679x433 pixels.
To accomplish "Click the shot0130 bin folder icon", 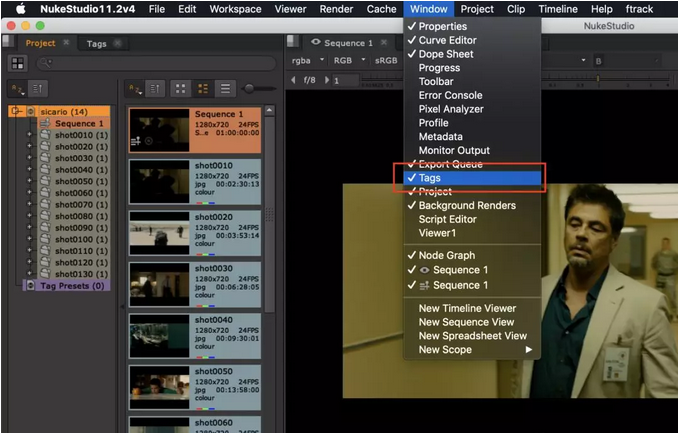I will pos(45,274).
